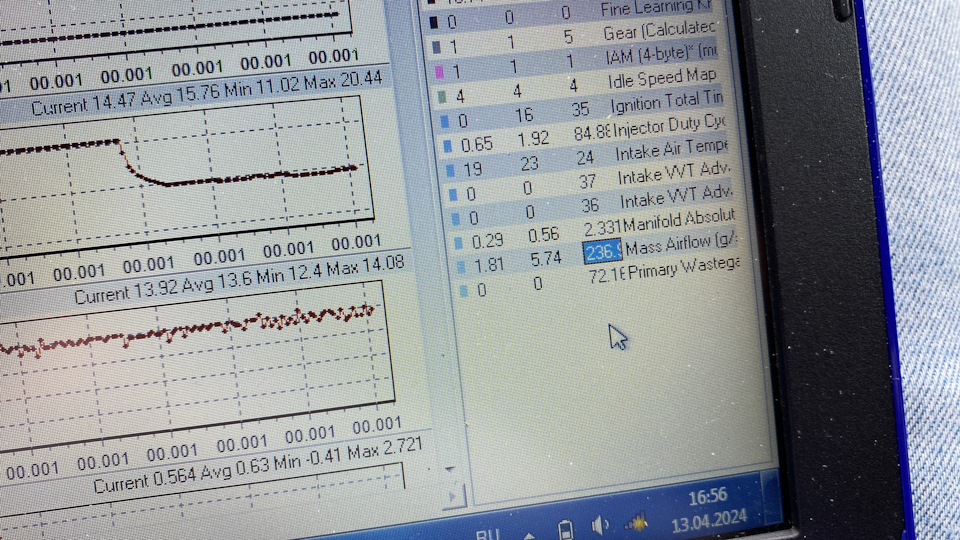960x540 pixels.
Task: Open the battery power tray icon
Action: pos(566,529)
